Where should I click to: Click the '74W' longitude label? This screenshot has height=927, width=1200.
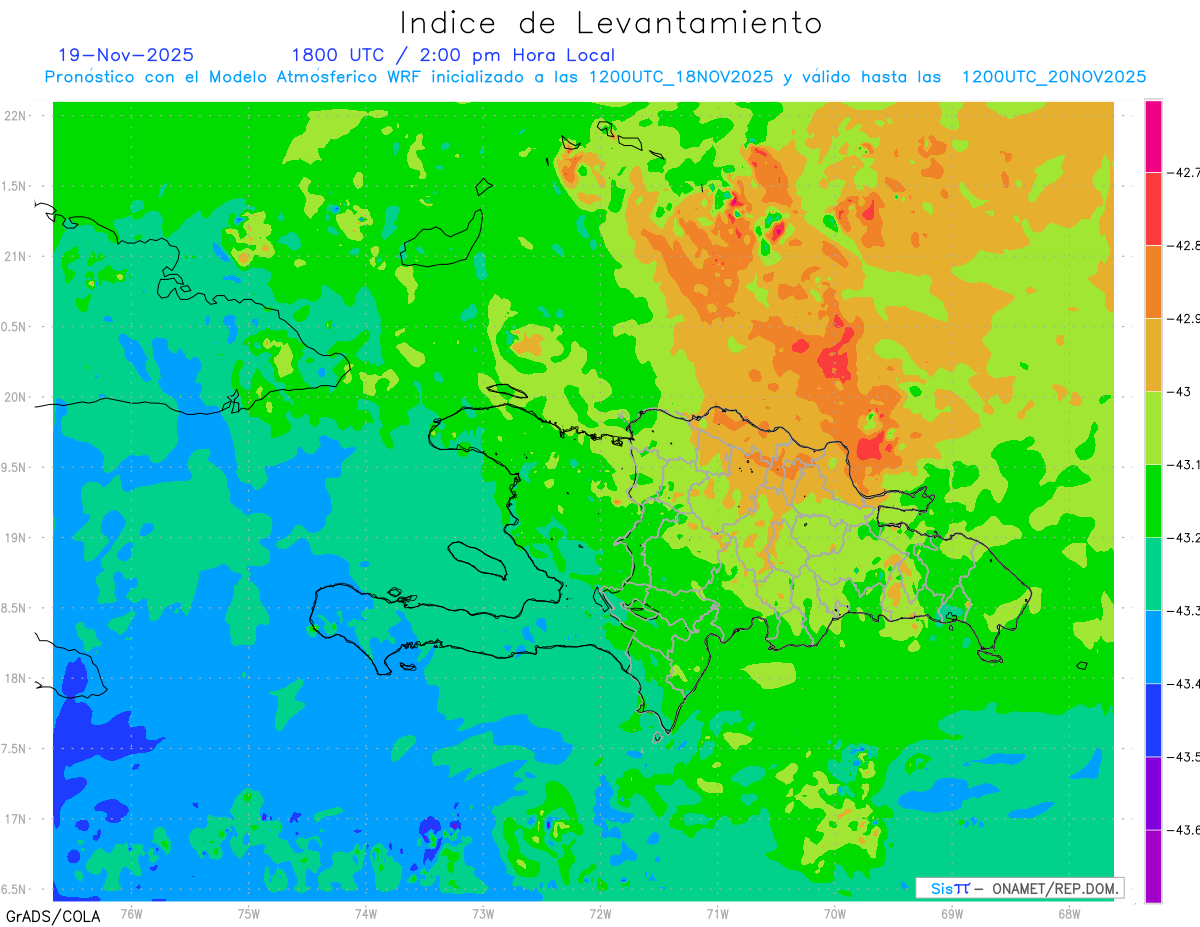[x=366, y=913]
